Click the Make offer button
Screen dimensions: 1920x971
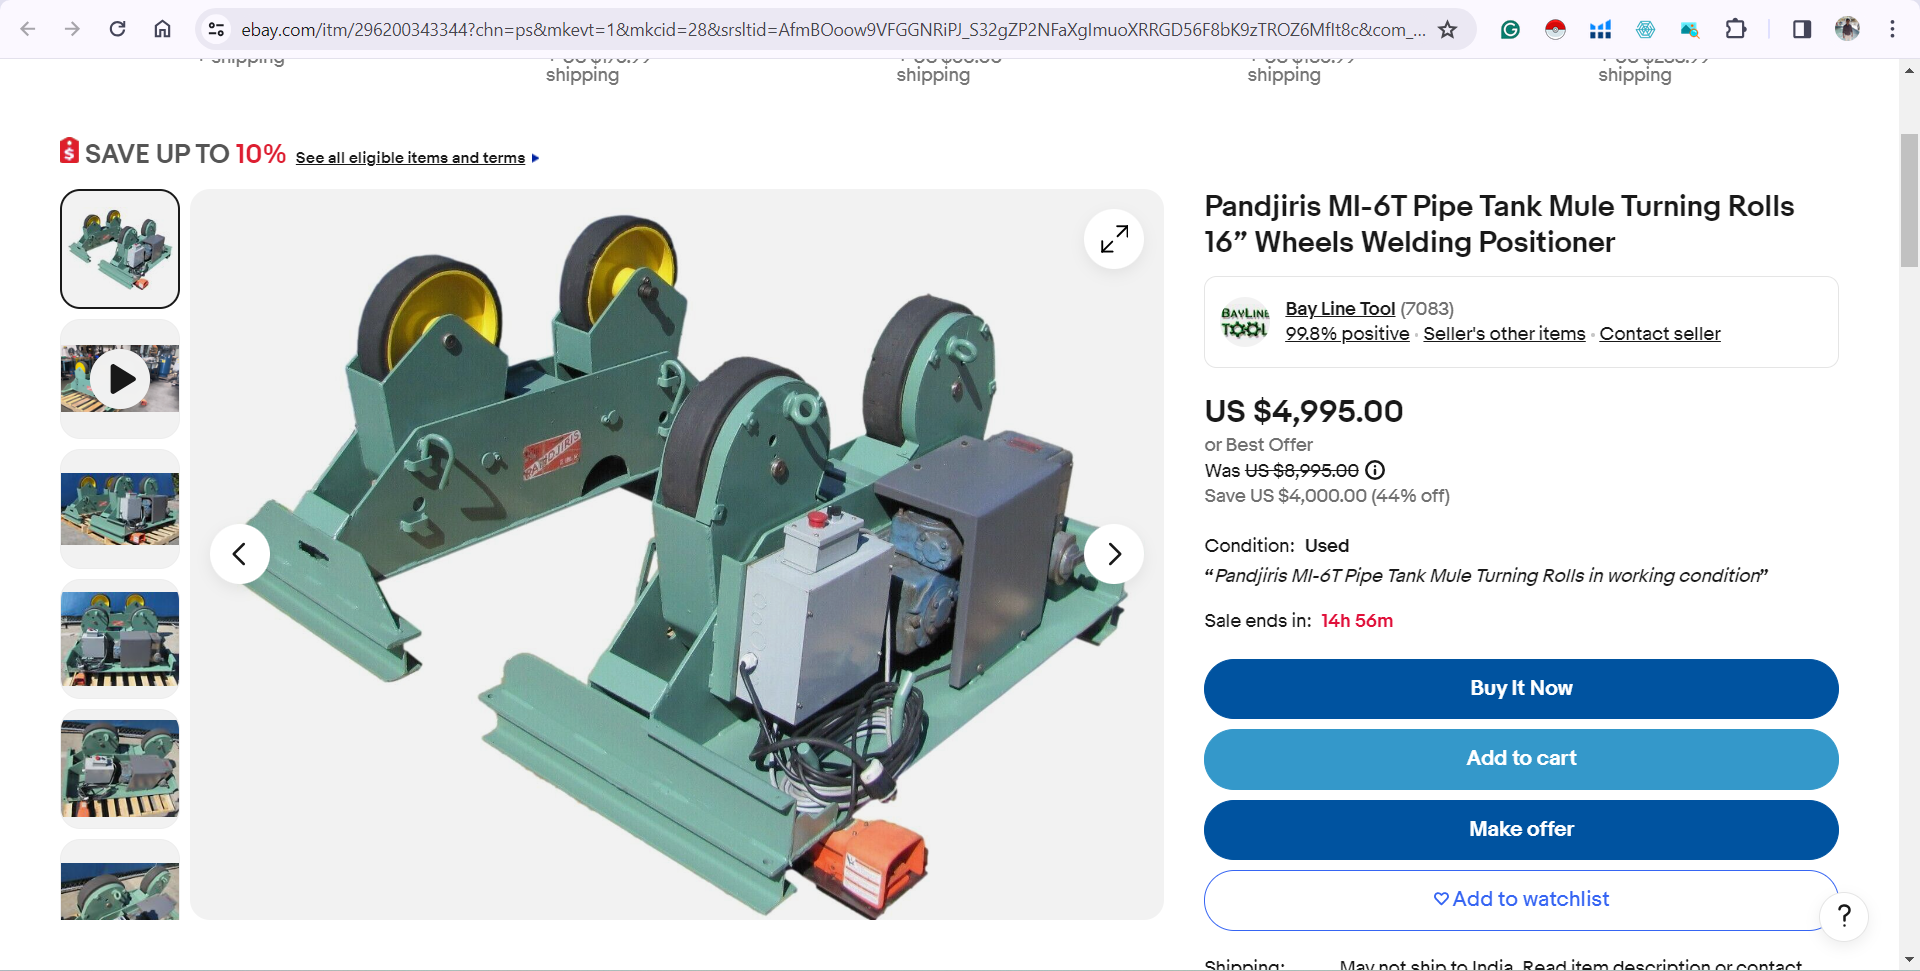pos(1521,830)
